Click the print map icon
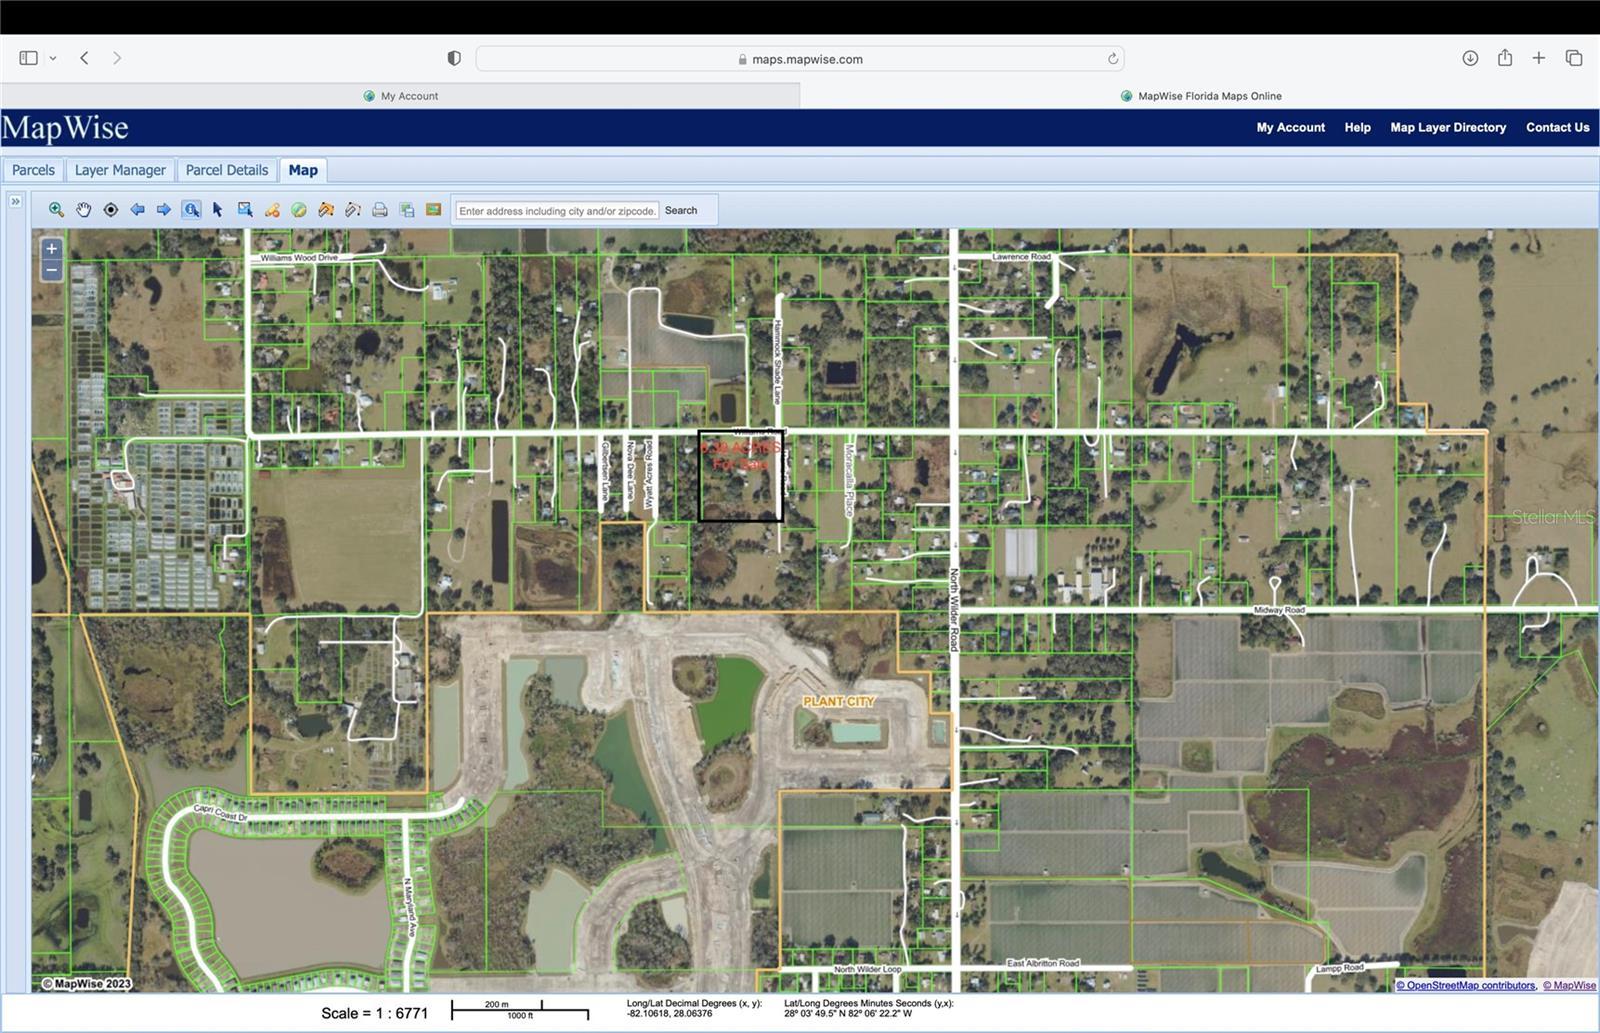This screenshot has width=1600, height=1033. pyautogui.click(x=380, y=210)
